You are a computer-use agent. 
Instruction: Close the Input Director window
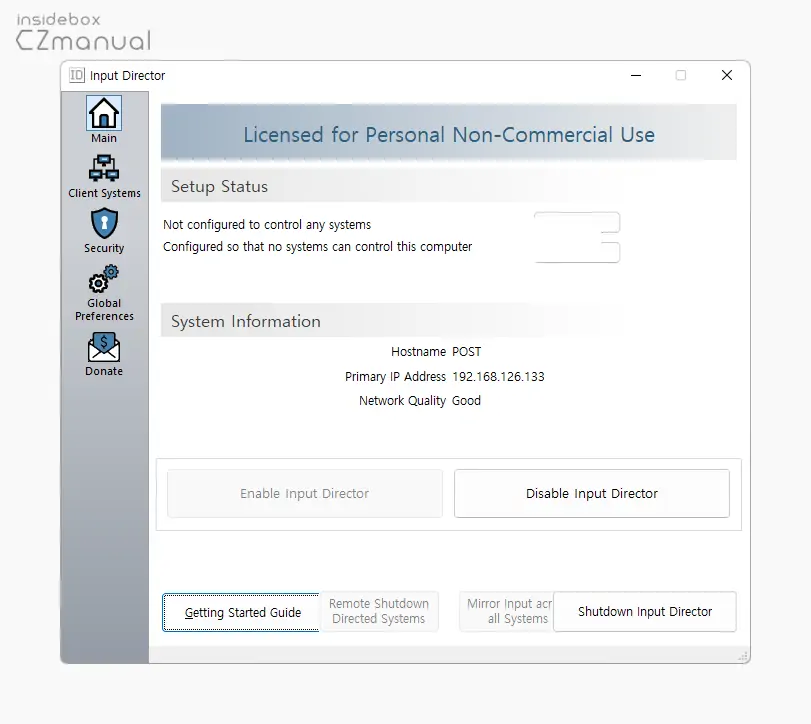click(727, 75)
